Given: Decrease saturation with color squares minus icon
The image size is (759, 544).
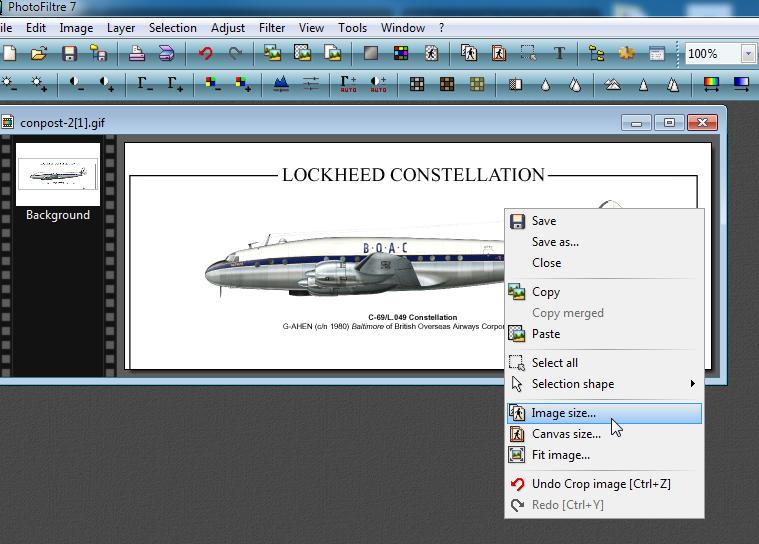Looking at the screenshot, I should [212, 84].
